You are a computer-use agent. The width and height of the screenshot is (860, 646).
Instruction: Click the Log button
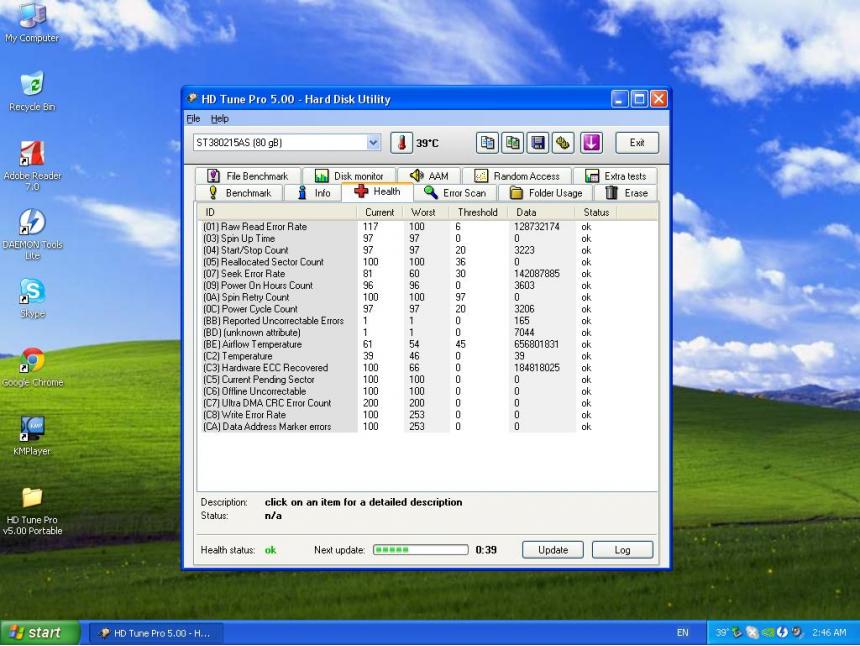pos(622,550)
